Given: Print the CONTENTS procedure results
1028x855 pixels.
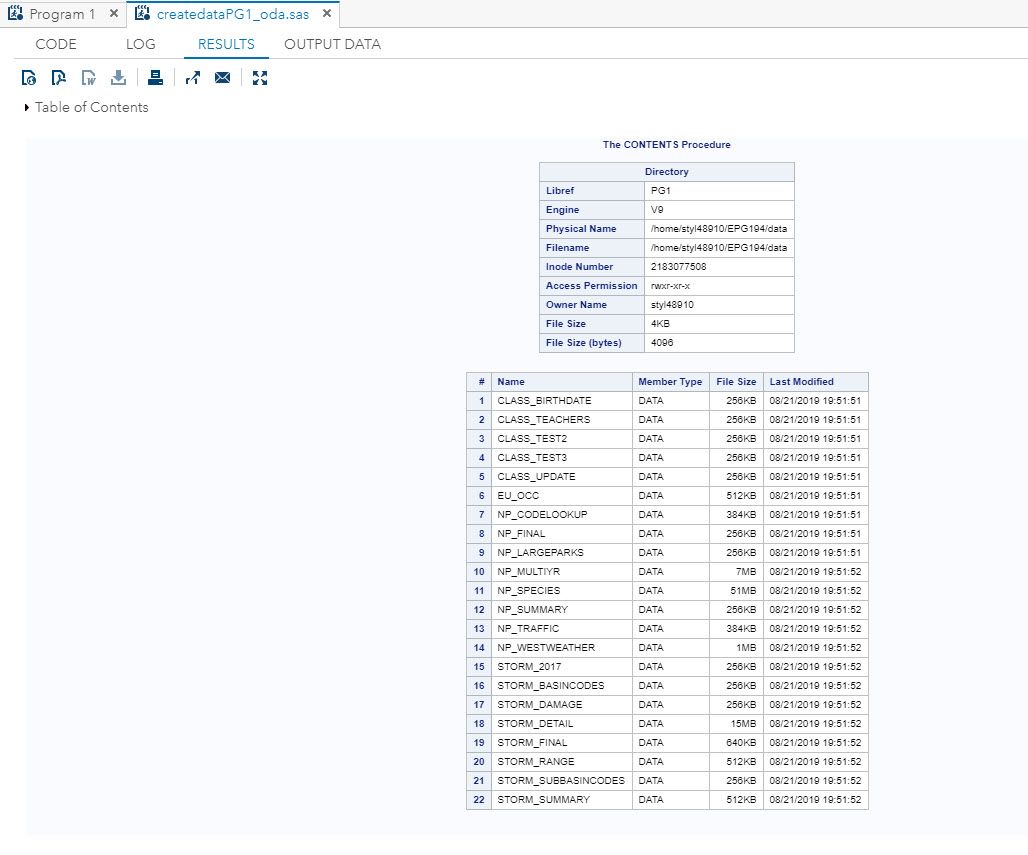Looking at the screenshot, I should (155, 77).
